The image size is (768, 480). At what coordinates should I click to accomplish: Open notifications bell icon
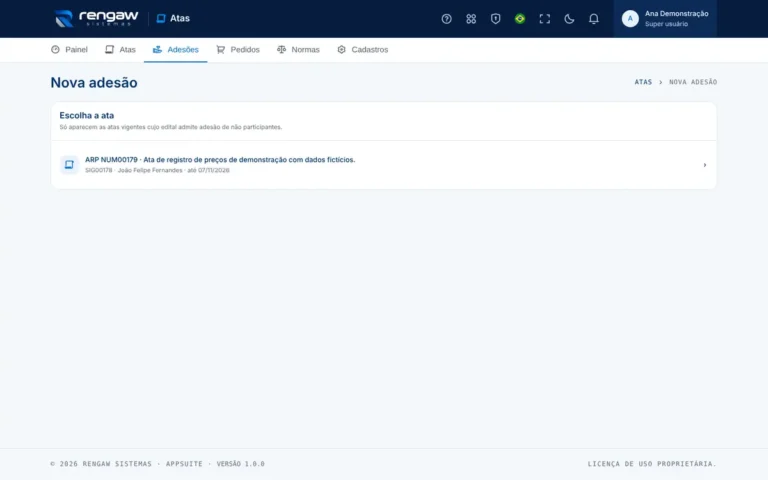pyautogui.click(x=593, y=19)
